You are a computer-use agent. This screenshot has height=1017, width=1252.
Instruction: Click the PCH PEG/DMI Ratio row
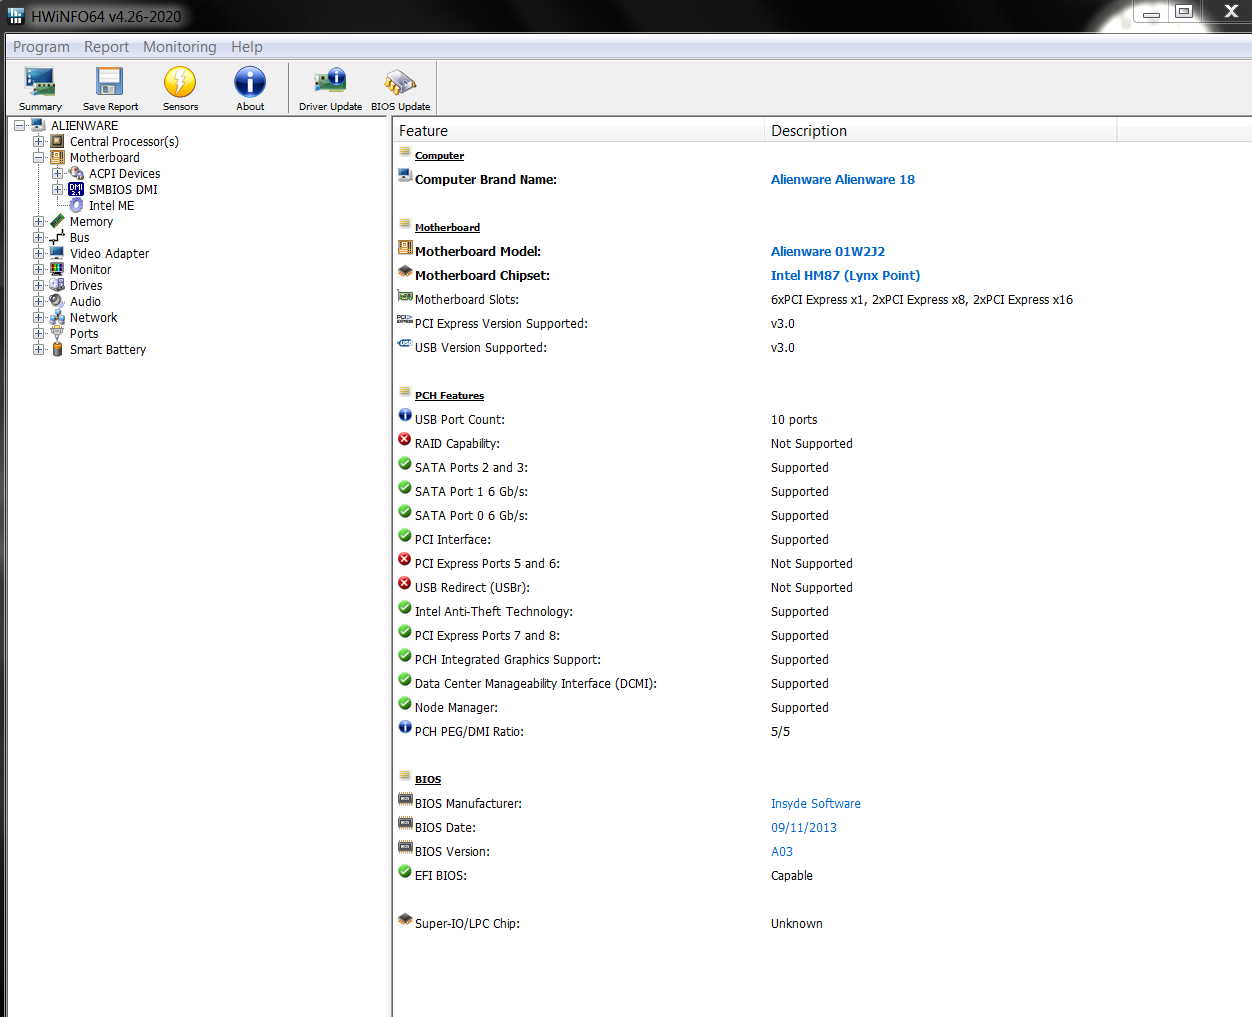820,732
